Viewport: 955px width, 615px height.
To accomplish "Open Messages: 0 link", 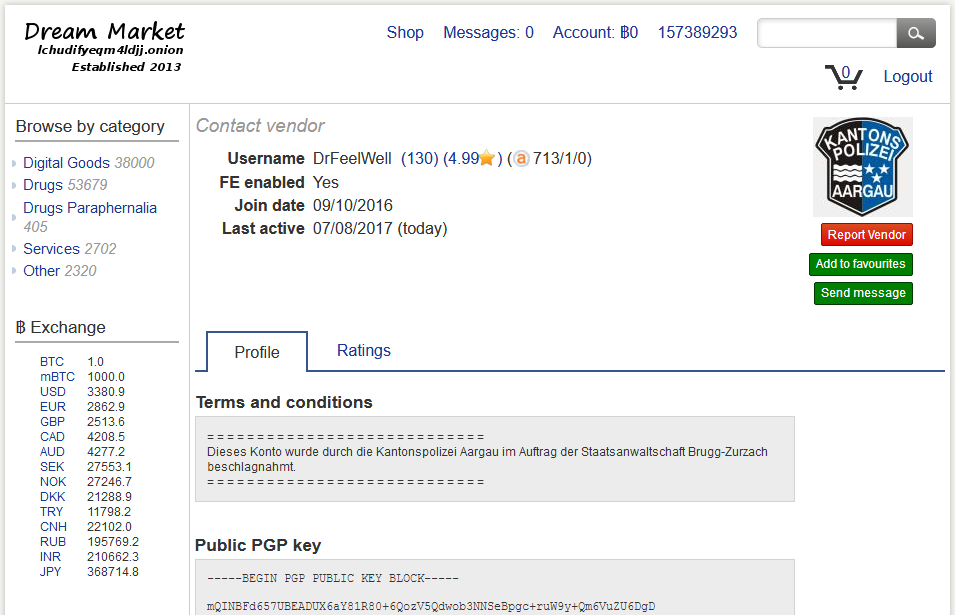I will pos(488,32).
